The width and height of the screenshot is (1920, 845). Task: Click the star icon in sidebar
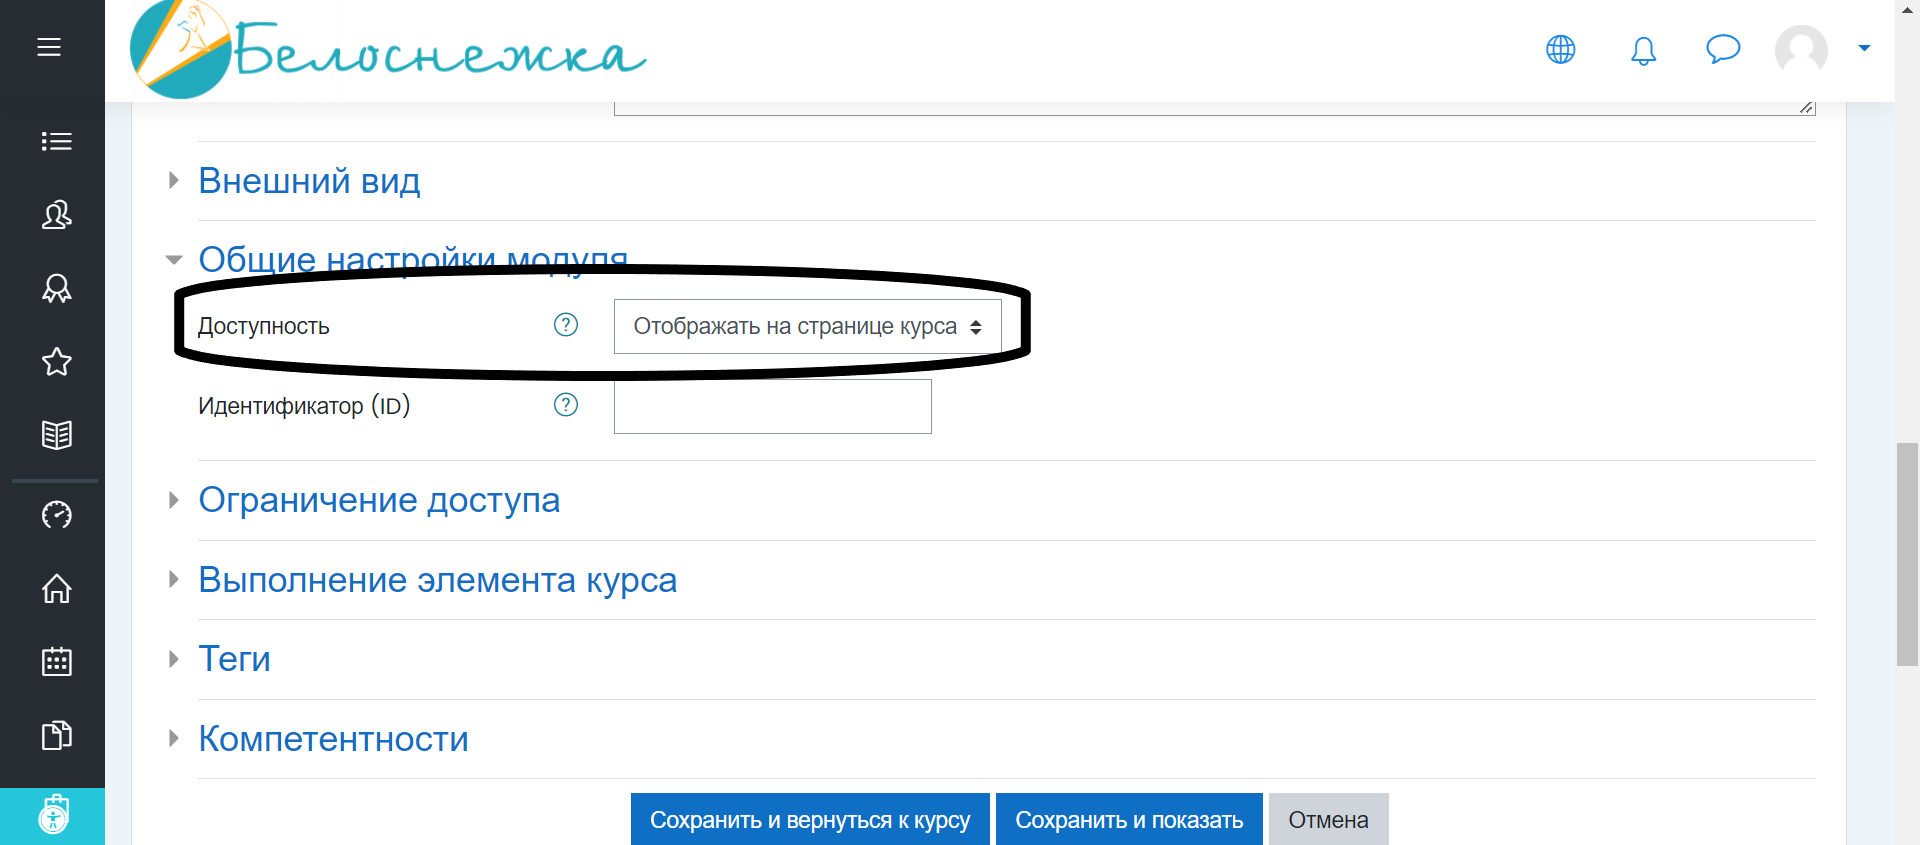point(56,362)
